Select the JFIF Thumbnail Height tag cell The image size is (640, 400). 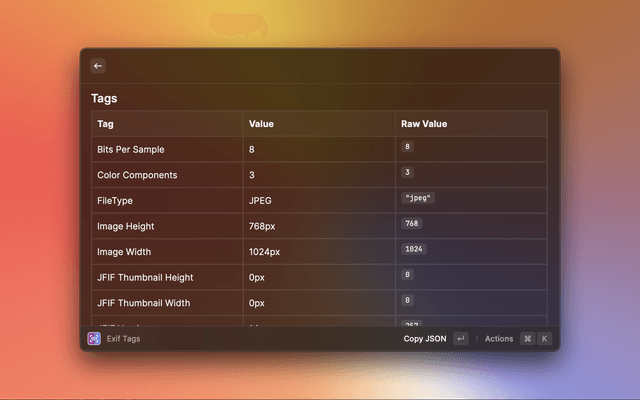(145, 277)
